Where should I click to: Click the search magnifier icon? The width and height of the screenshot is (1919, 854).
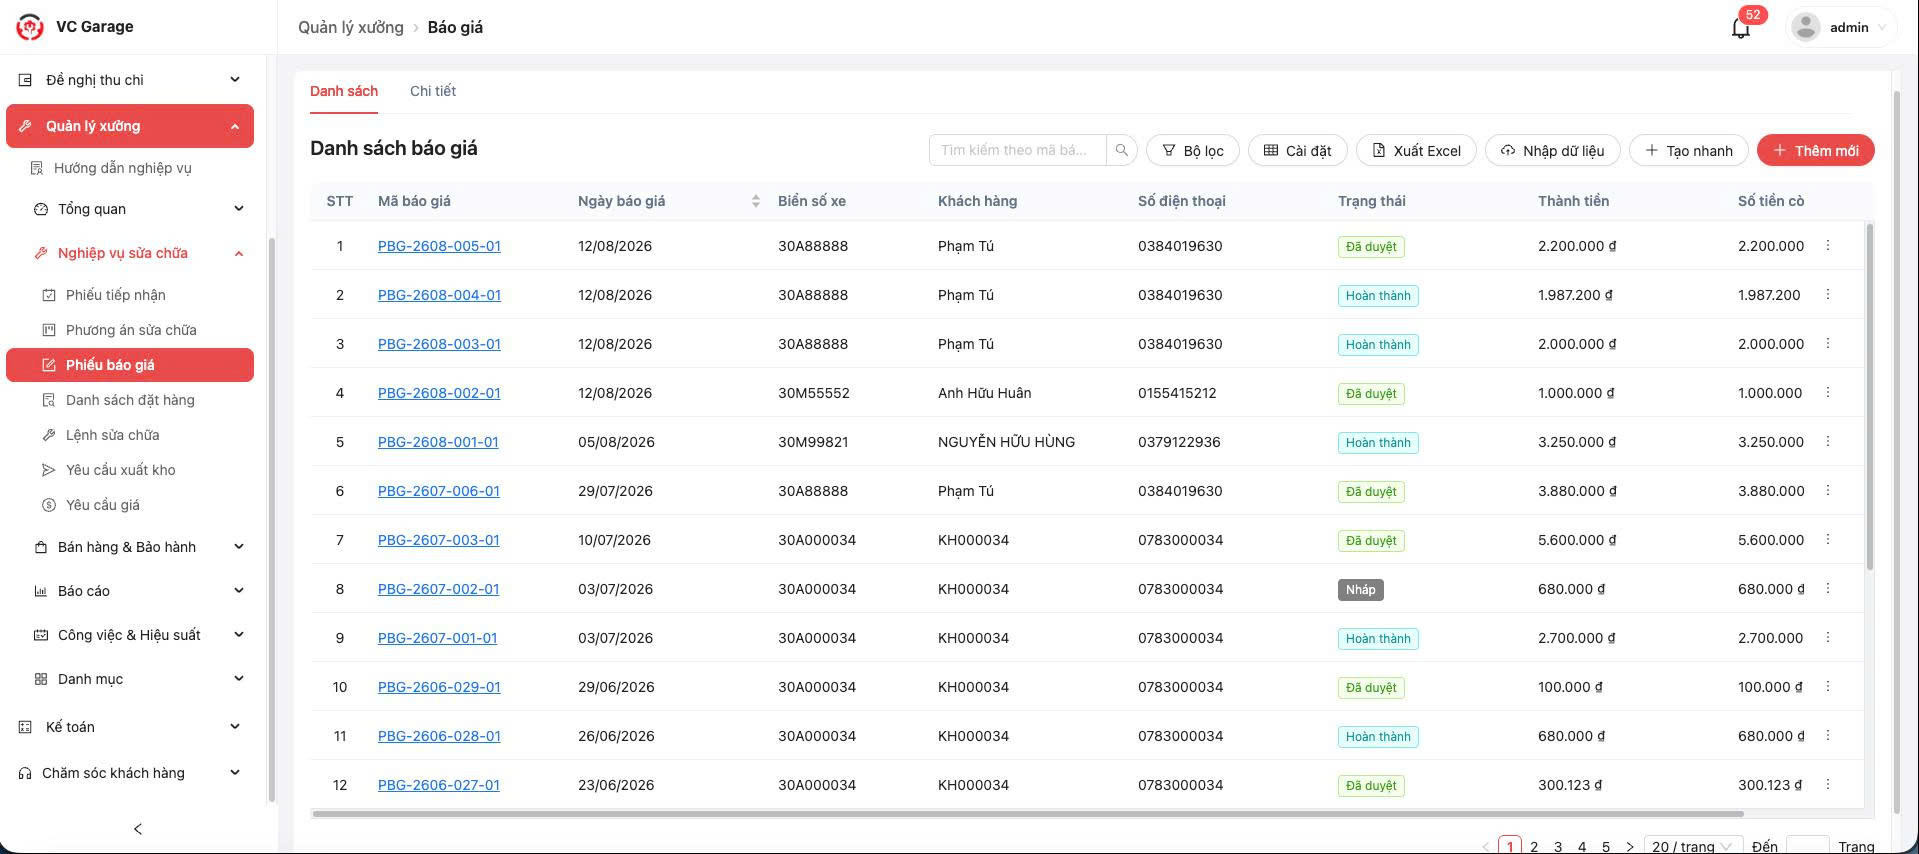(1122, 150)
